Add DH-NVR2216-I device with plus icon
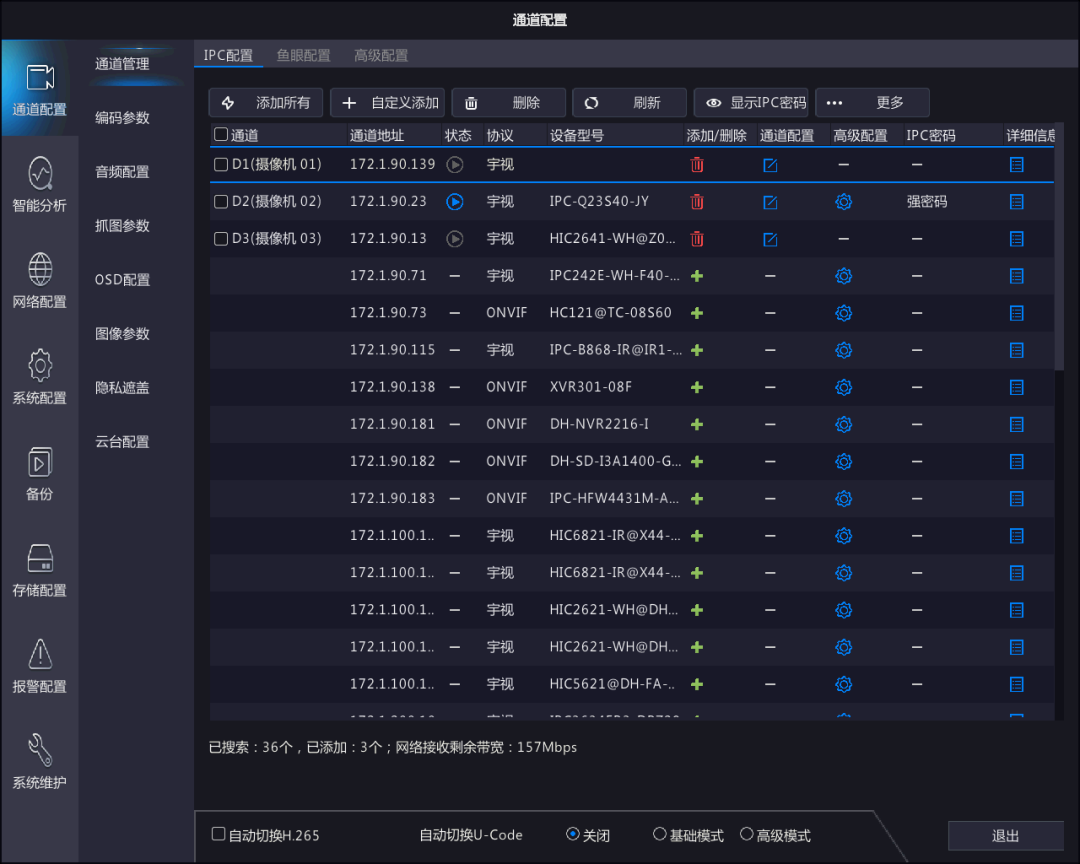 coord(697,425)
